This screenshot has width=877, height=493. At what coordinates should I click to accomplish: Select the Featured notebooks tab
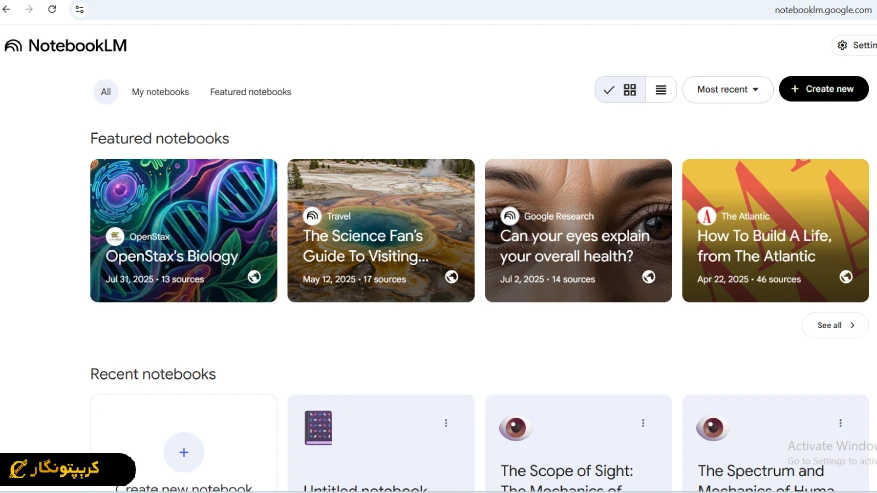pyautogui.click(x=250, y=92)
